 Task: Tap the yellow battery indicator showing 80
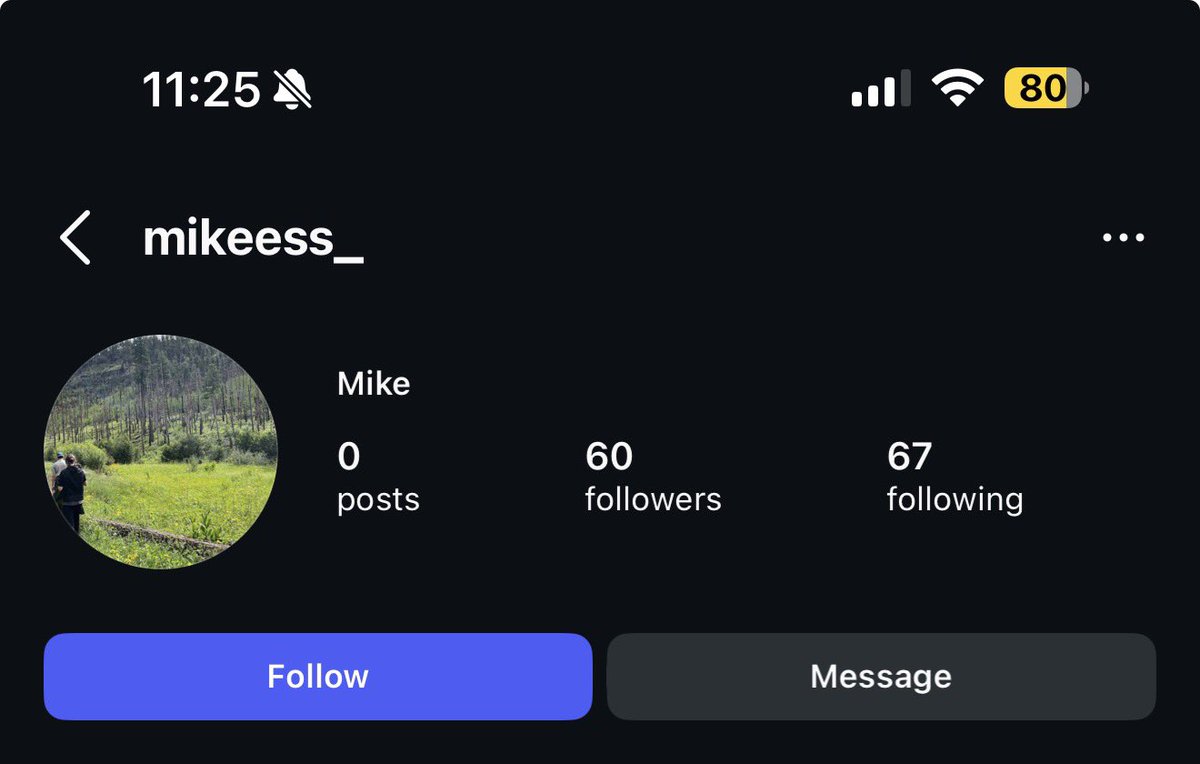coord(1046,89)
